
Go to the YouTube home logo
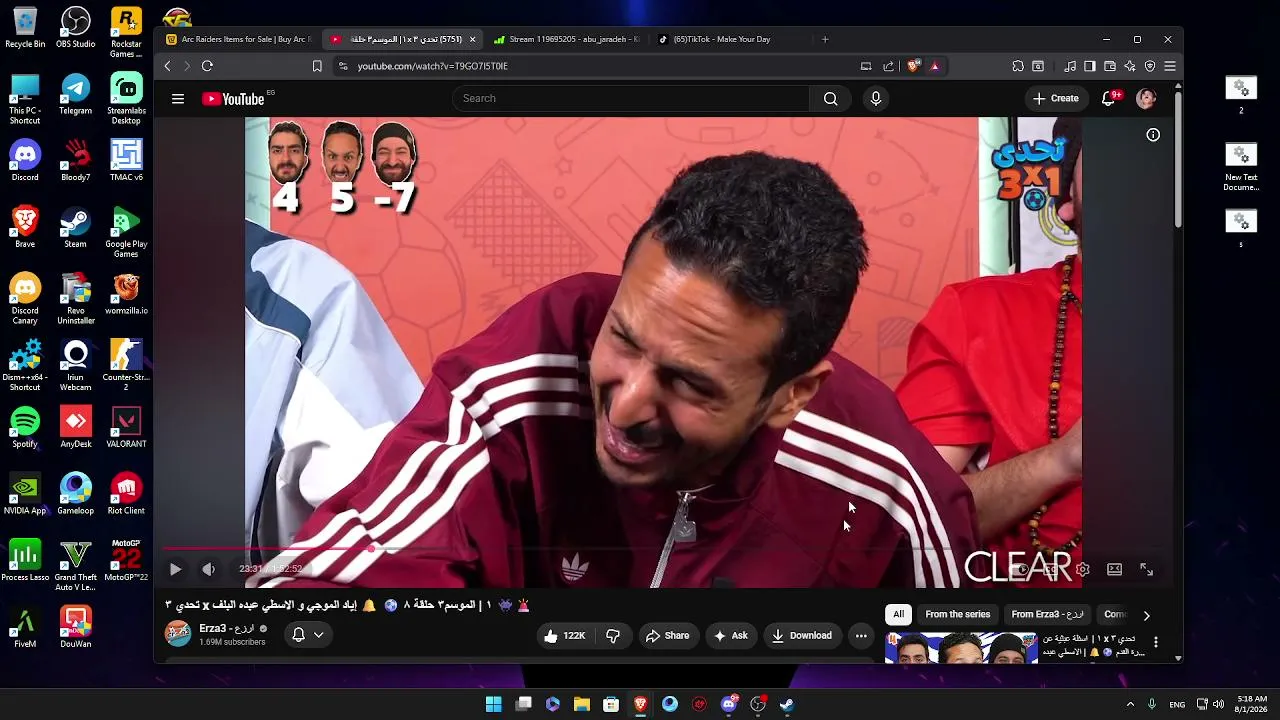point(233,99)
